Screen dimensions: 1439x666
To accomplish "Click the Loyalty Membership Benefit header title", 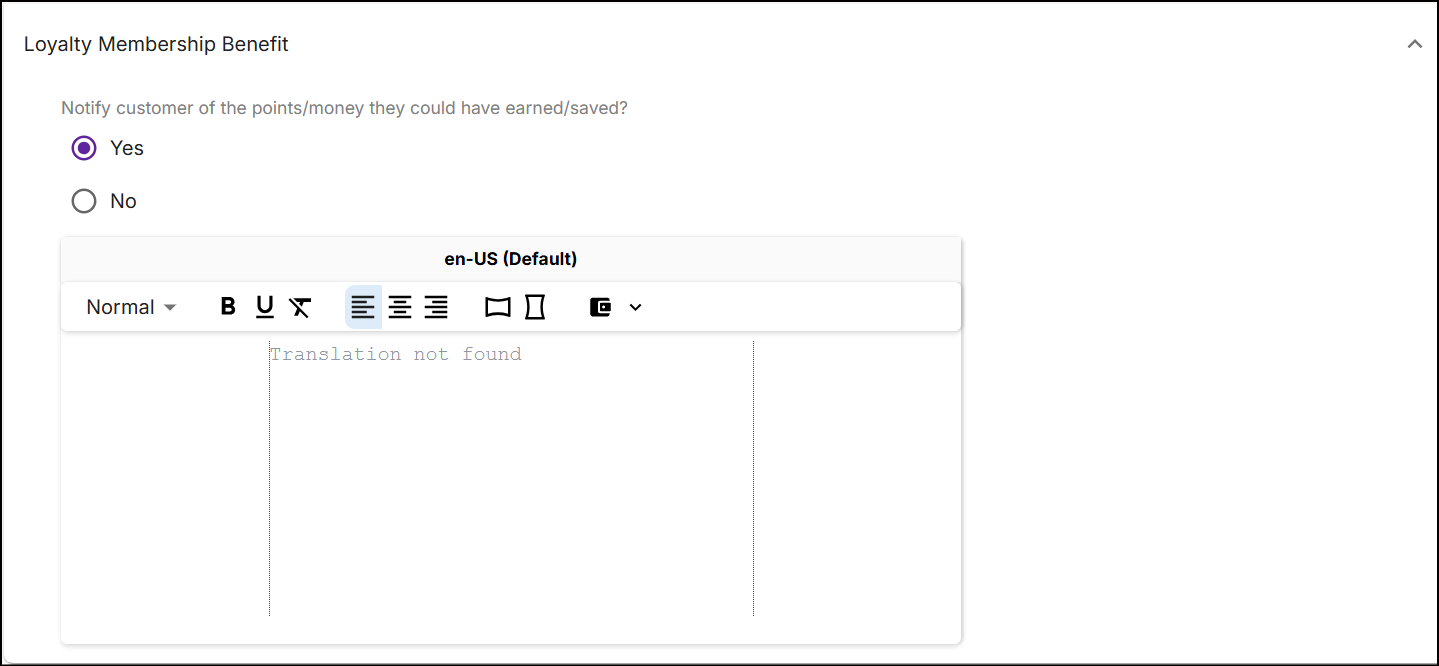I will coord(156,44).
